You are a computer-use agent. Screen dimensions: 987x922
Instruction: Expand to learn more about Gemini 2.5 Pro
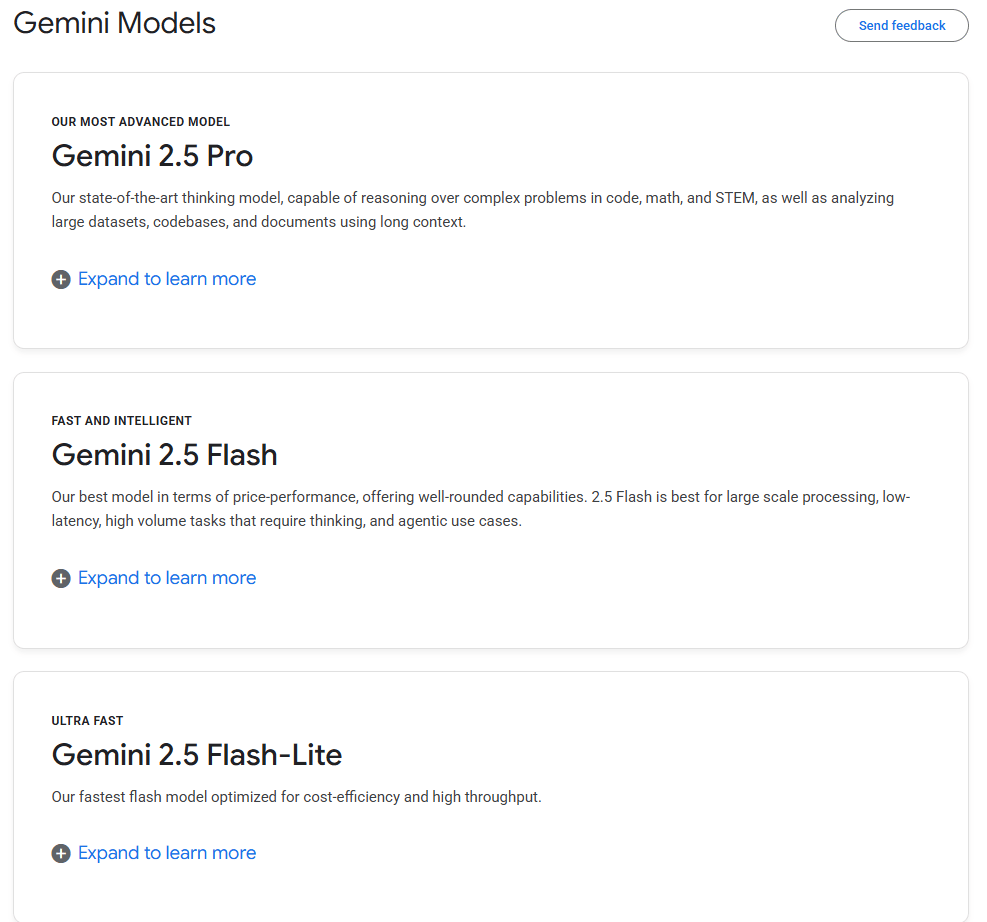click(x=167, y=279)
